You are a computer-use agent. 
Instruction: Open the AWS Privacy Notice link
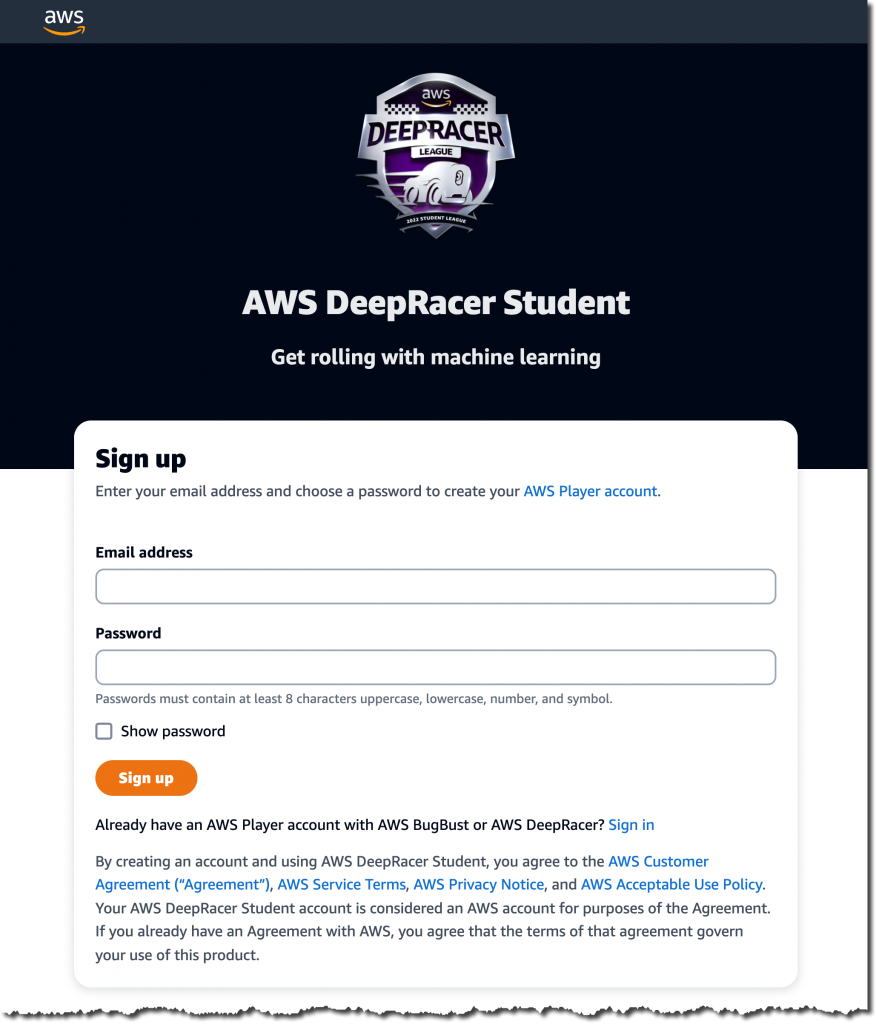click(478, 884)
